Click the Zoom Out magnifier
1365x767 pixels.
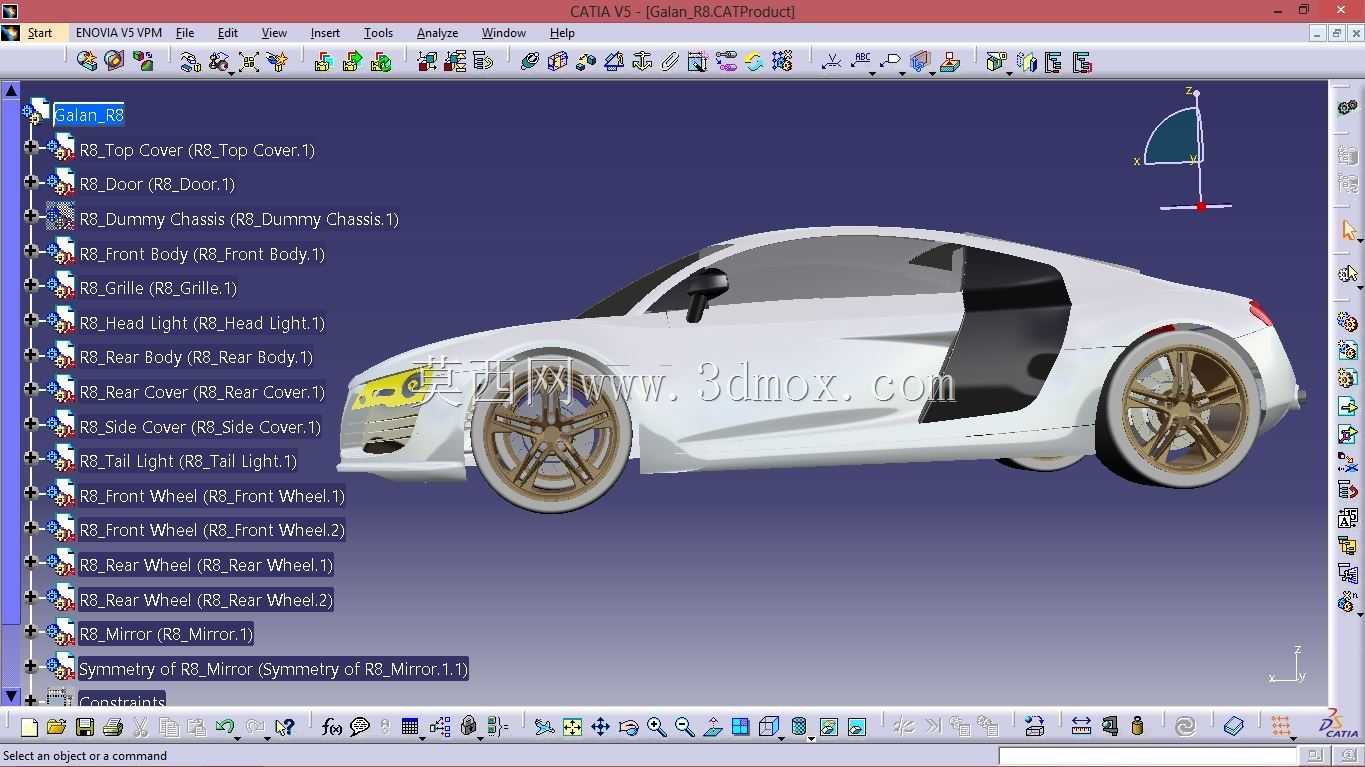pyautogui.click(x=684, y=727)
